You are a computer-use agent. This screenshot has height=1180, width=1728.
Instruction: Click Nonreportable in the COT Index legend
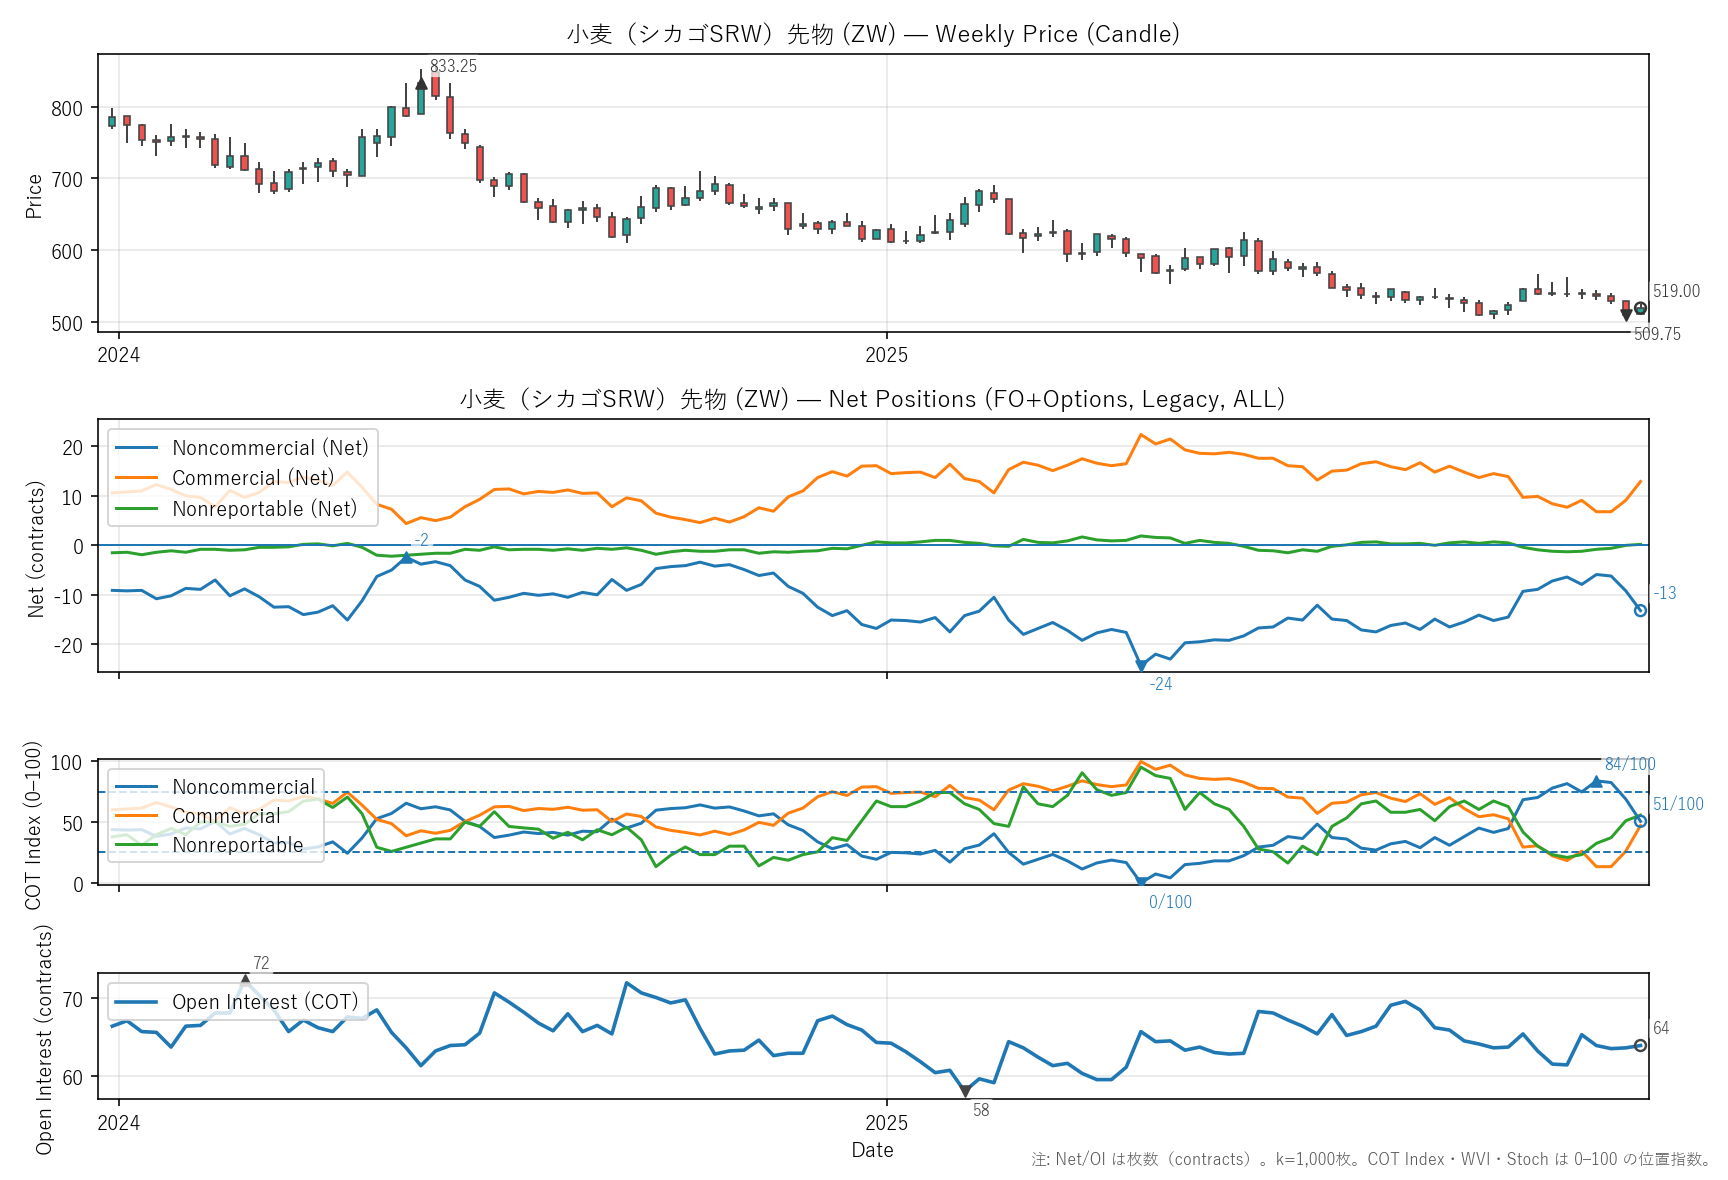(x=237, y=845)
